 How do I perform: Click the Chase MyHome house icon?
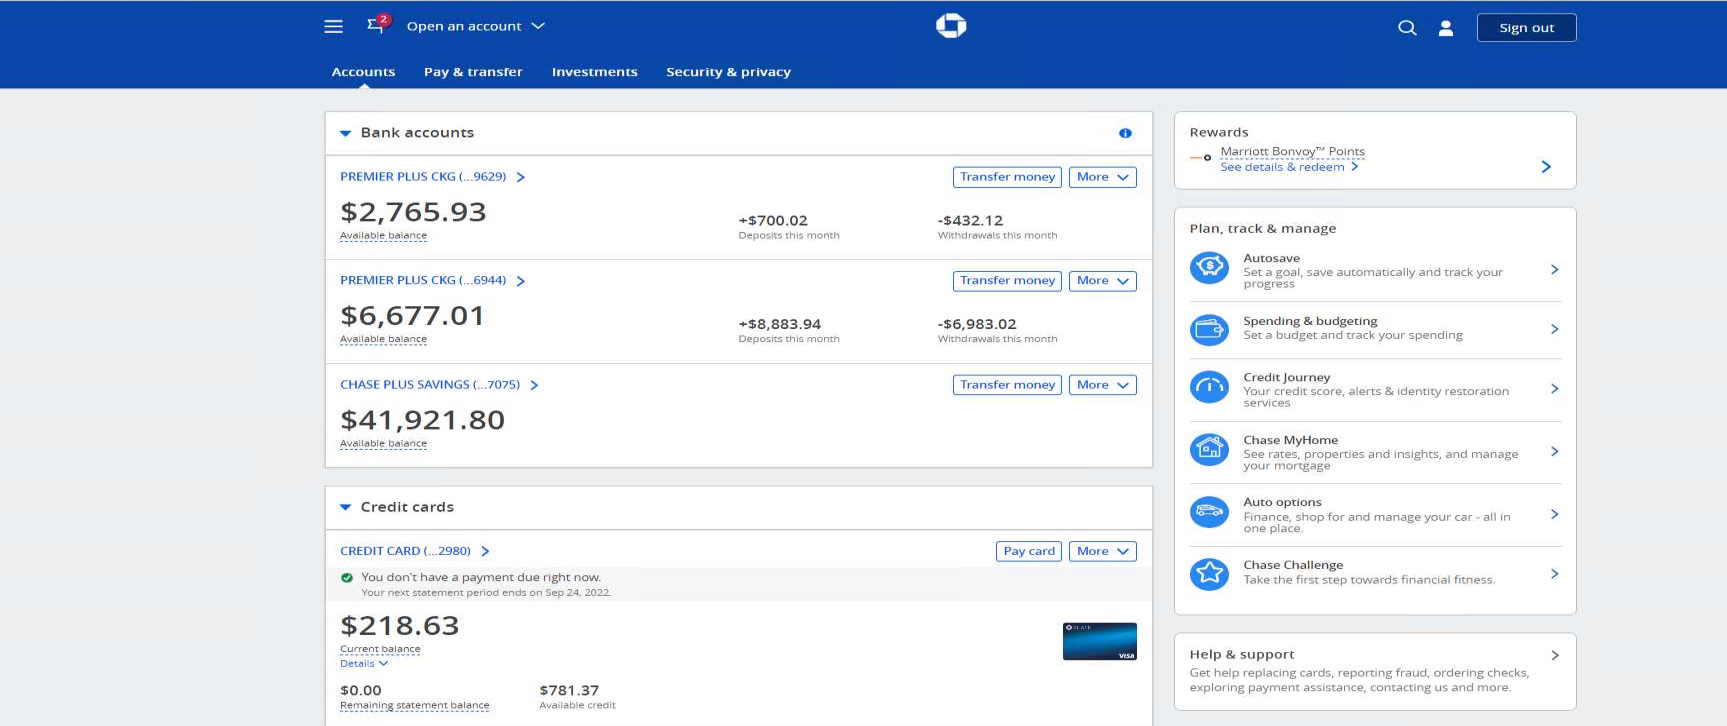1209,449
